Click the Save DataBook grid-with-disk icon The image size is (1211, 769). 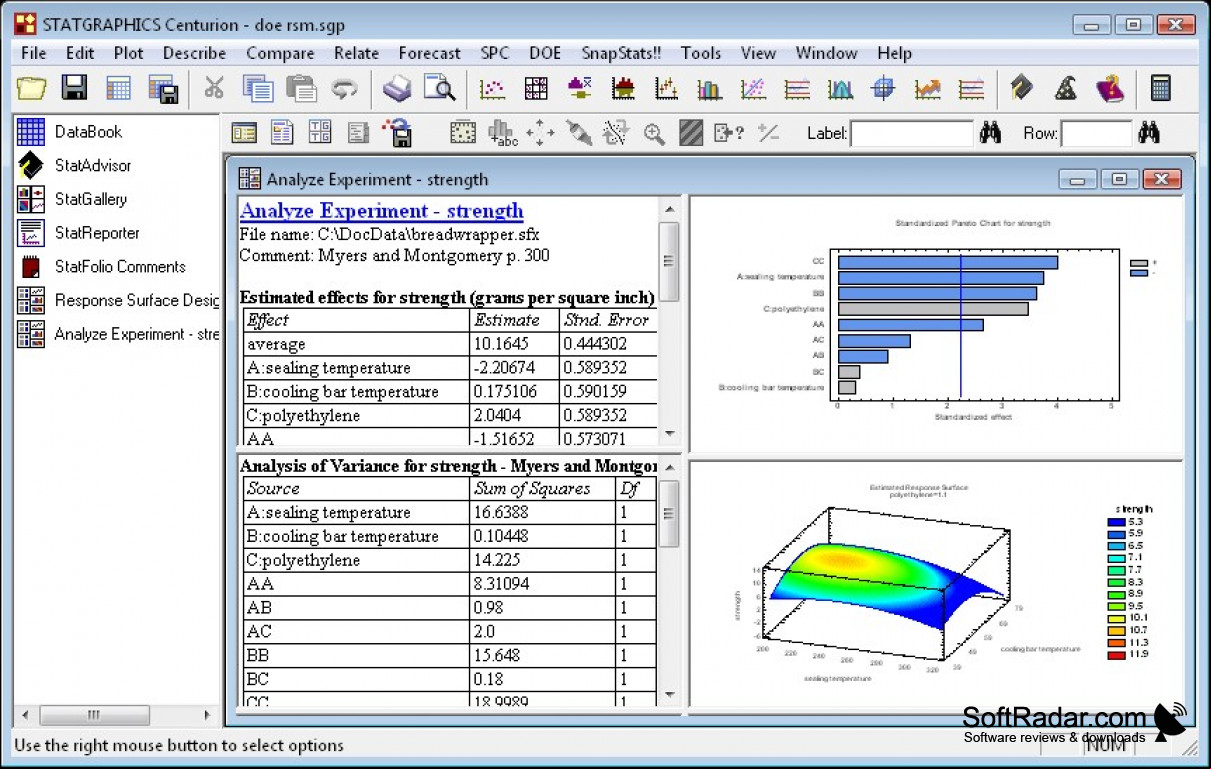coord(162,88)
